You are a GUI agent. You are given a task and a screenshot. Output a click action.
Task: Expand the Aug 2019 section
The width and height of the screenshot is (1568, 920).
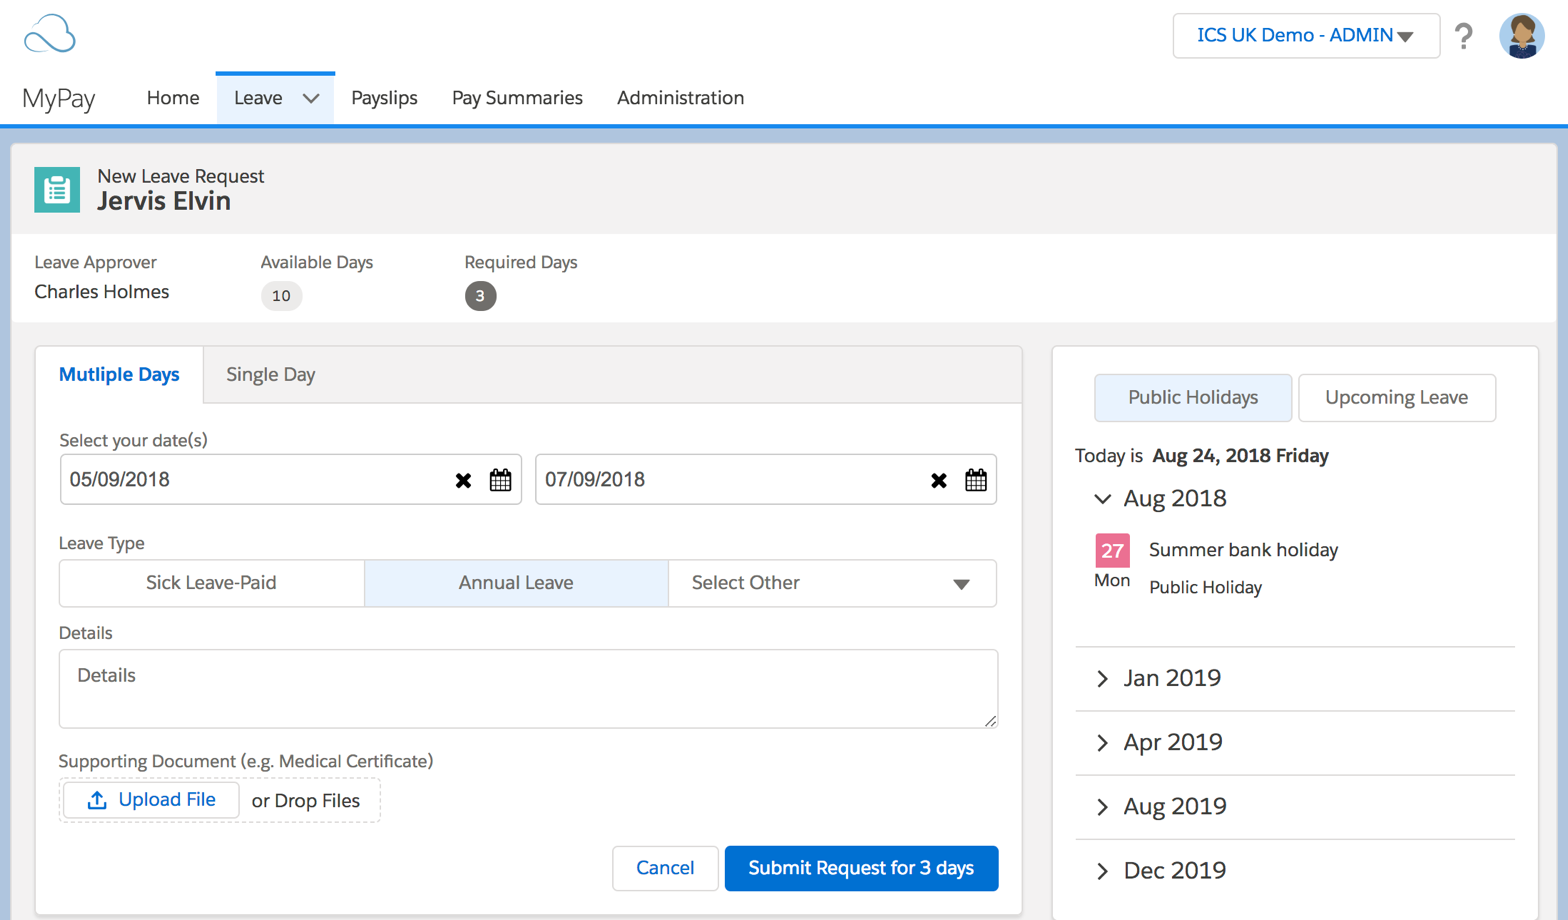click(x=1102, y=806)
